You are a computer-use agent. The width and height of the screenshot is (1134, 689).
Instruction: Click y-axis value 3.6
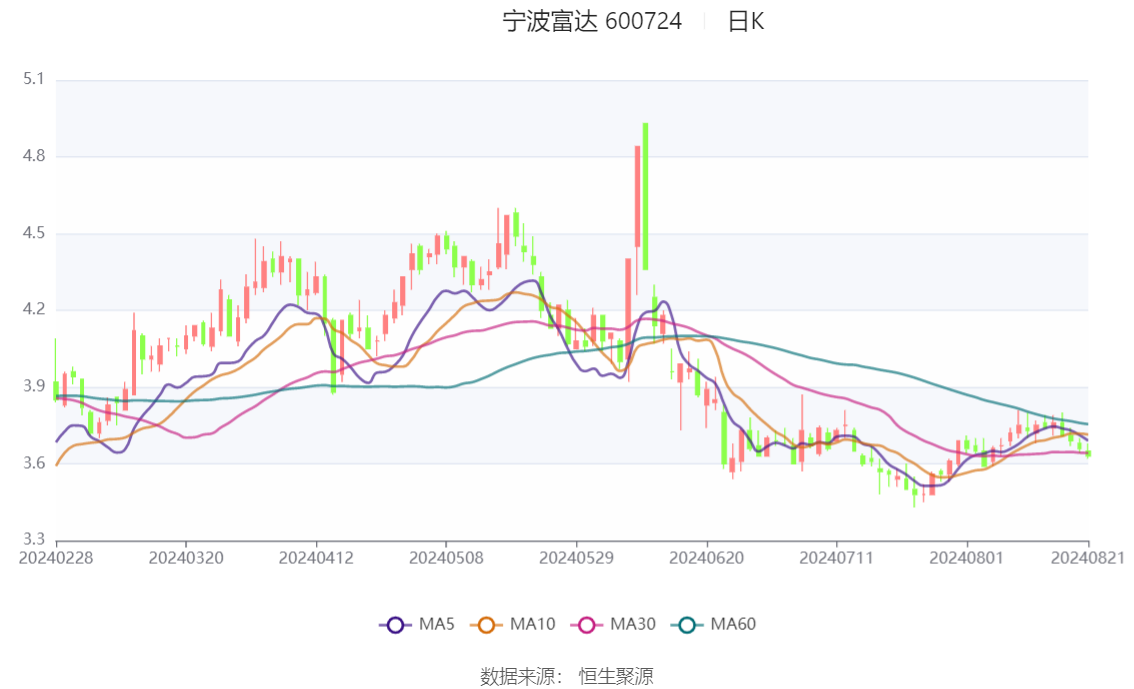pyautogui.click(x=33, y=463)
